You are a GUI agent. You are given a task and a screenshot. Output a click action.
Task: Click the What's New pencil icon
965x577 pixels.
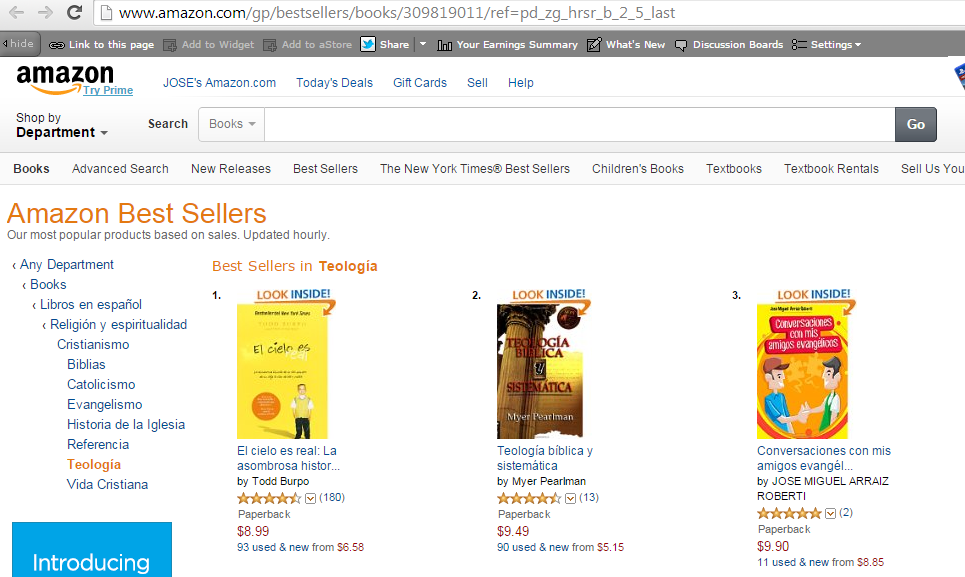coord(594,44)
